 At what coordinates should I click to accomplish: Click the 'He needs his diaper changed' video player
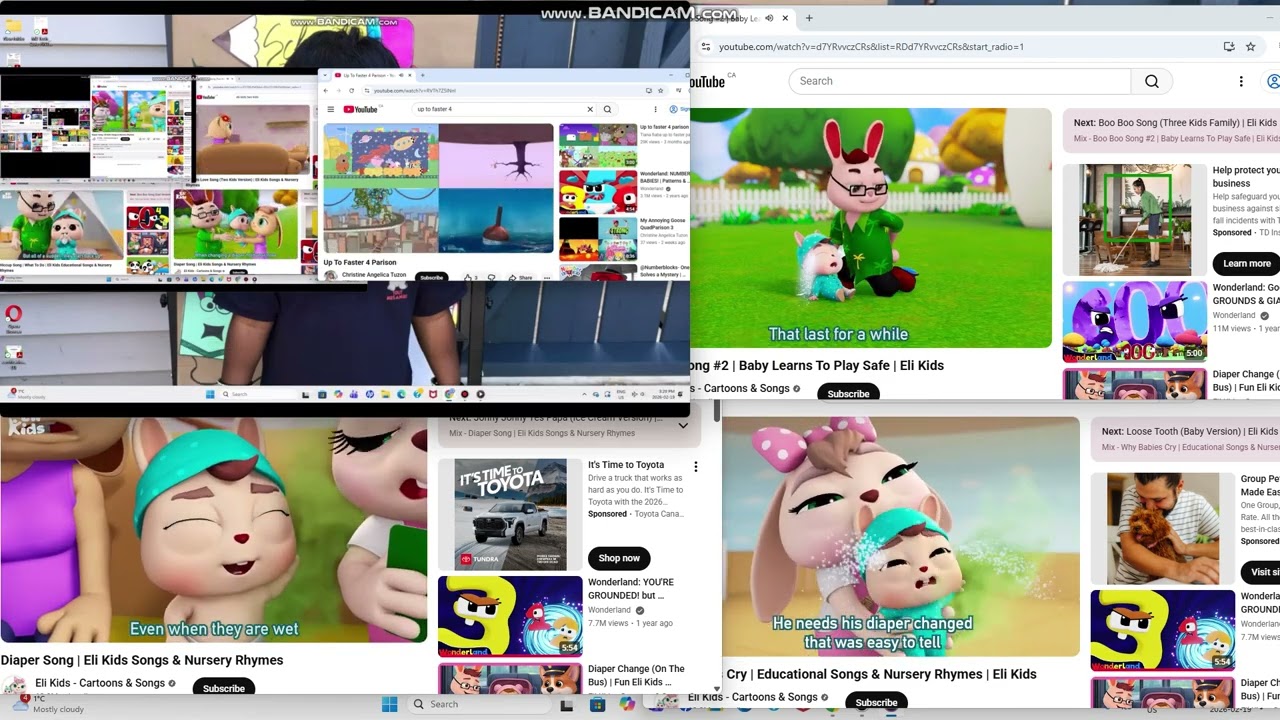(x=900, y=537)
